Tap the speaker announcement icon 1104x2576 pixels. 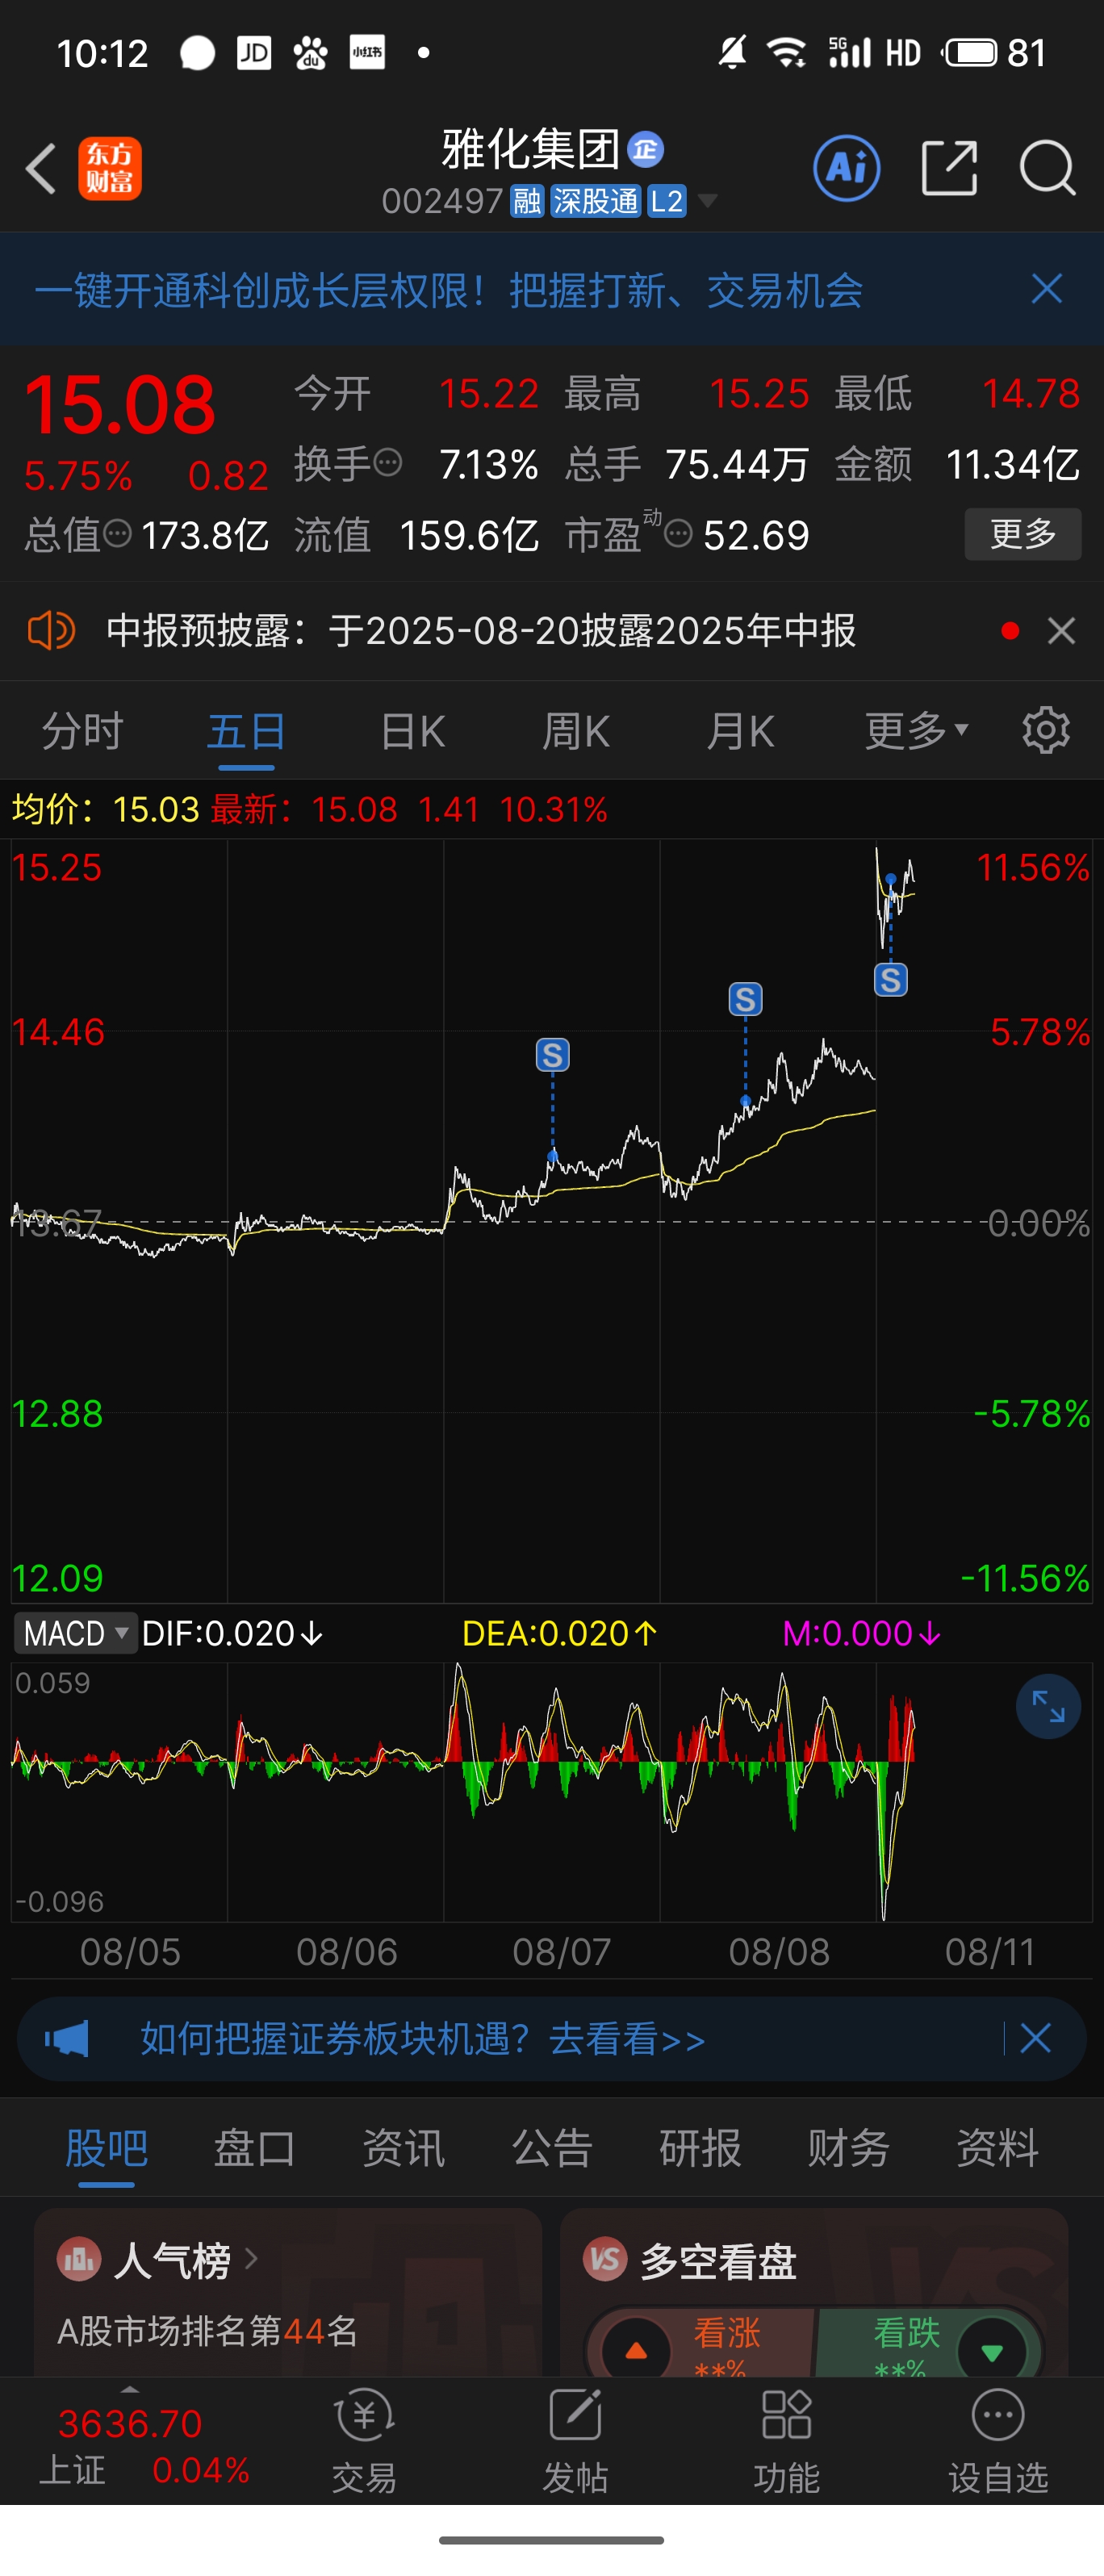[50, 631]
